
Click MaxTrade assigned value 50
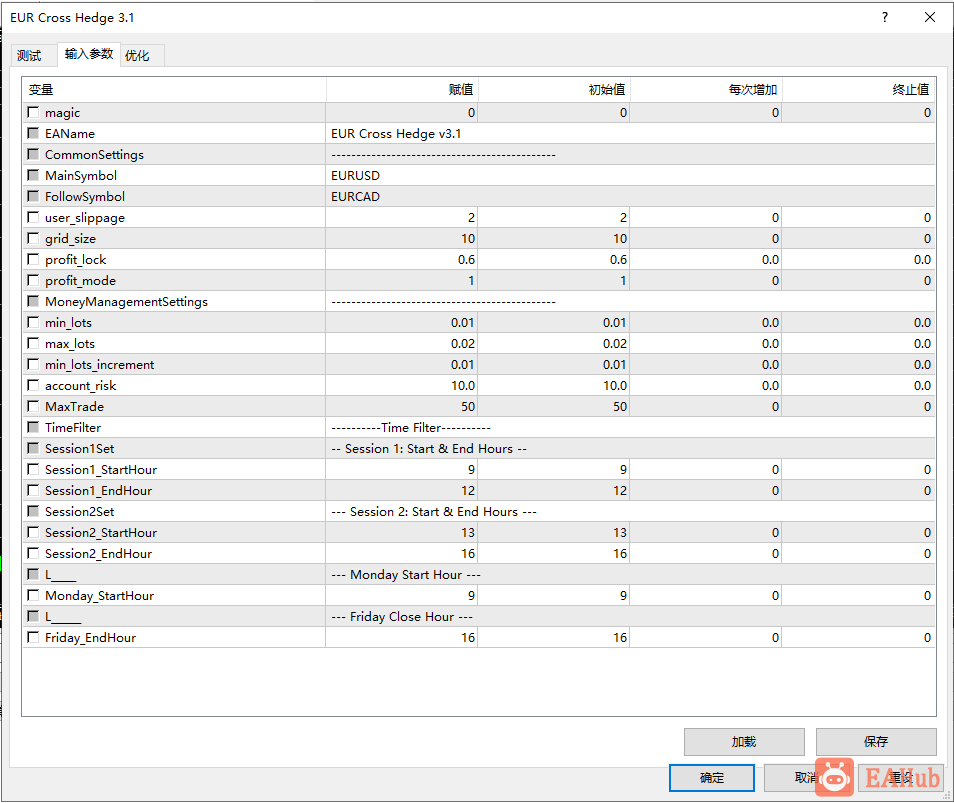click(x=402, y=406)
